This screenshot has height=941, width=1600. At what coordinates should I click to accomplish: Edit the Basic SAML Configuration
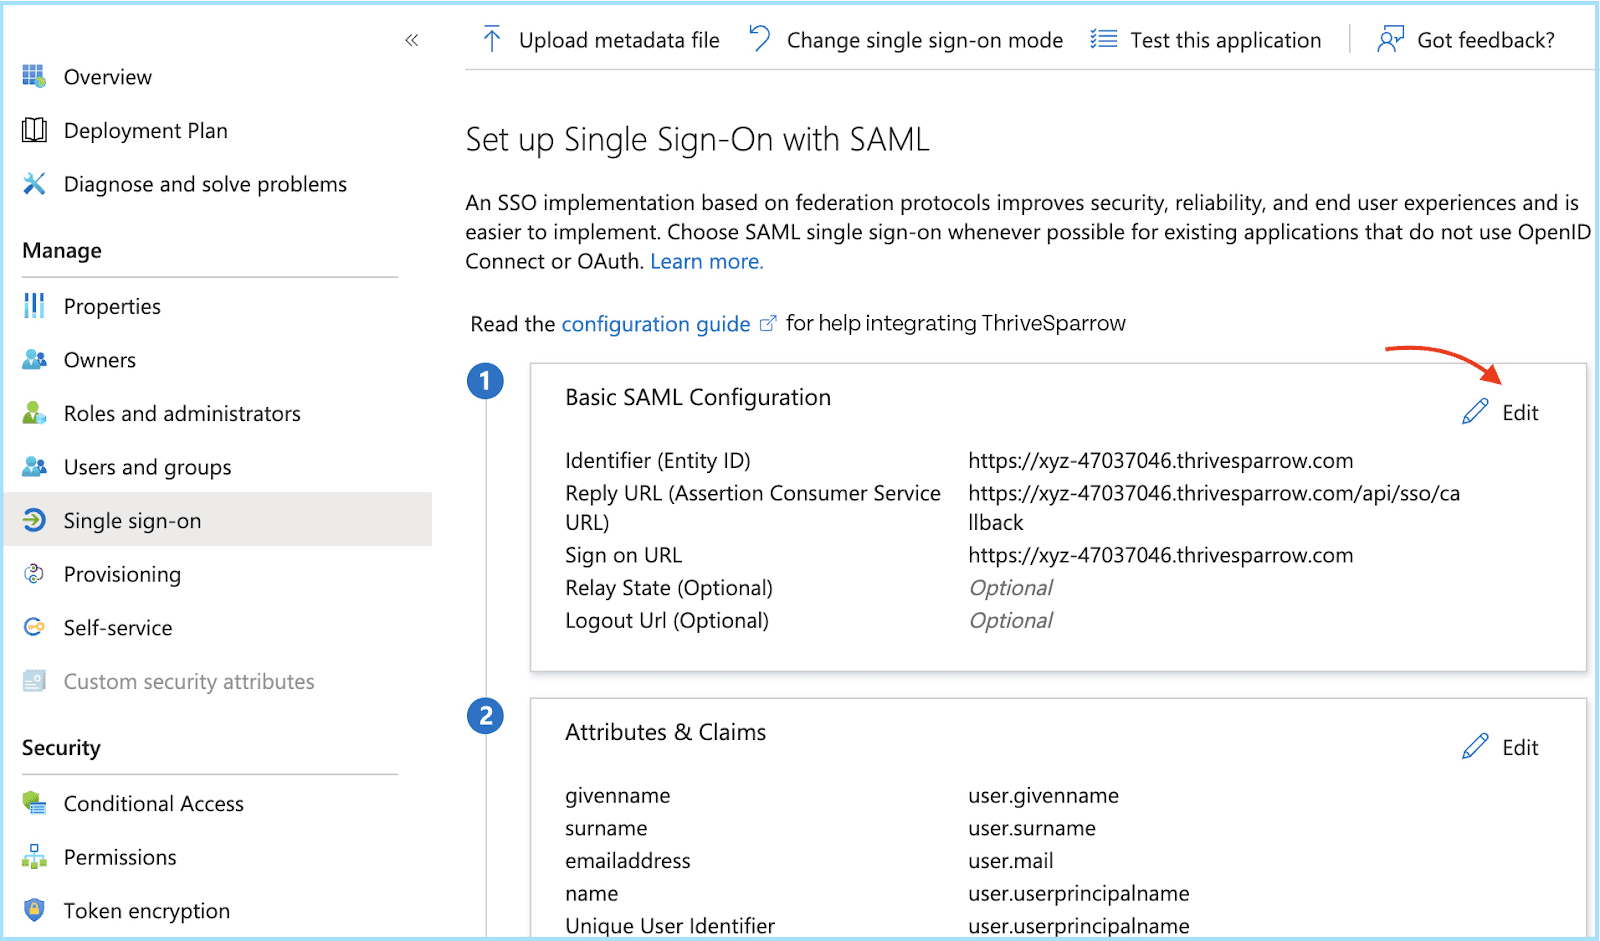click(x=1501, y=413)
